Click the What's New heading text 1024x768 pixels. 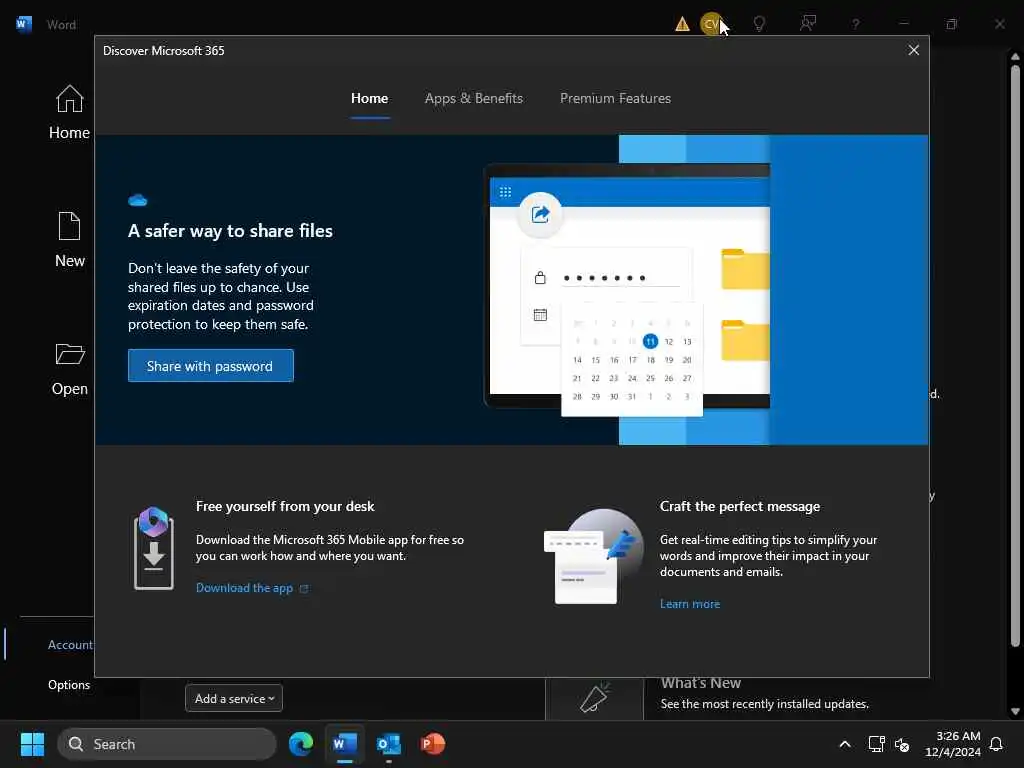[x=701, y=683]
